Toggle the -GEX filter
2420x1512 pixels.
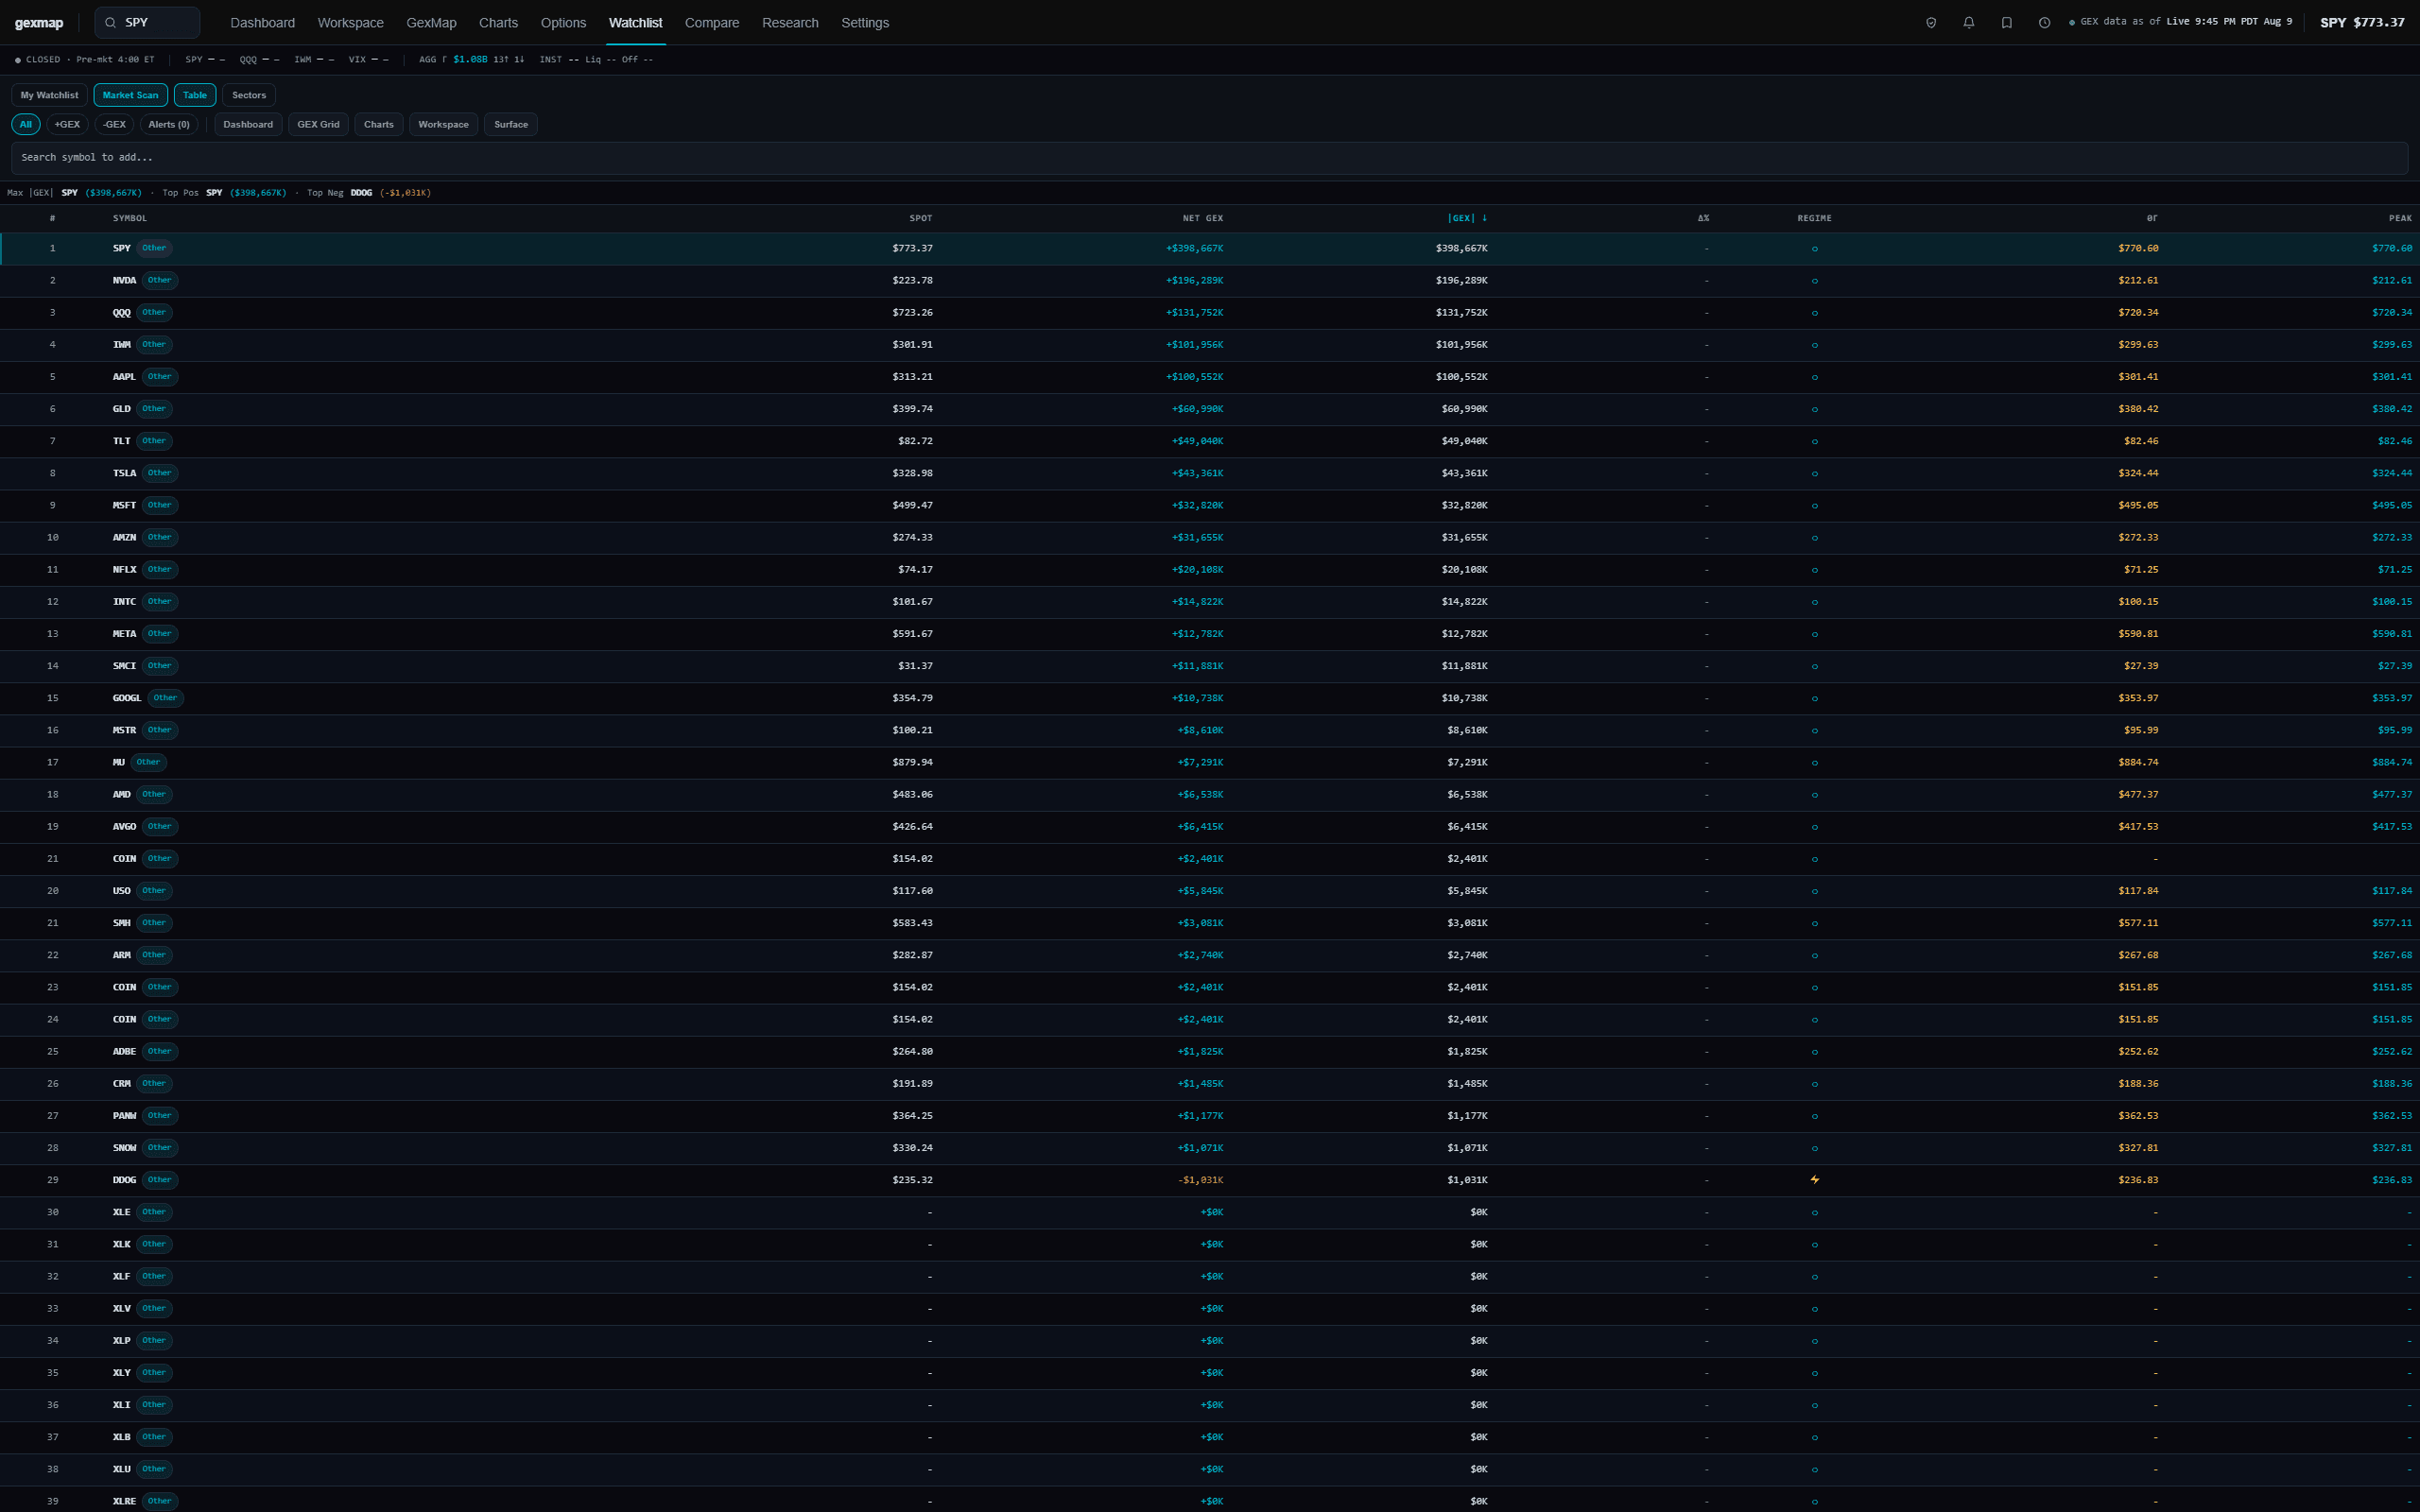114,124
